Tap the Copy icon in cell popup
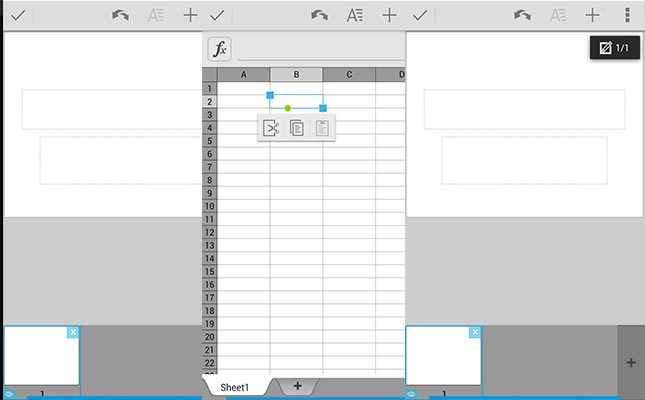Viewport: 645px width, 400px height. point(296,128)
